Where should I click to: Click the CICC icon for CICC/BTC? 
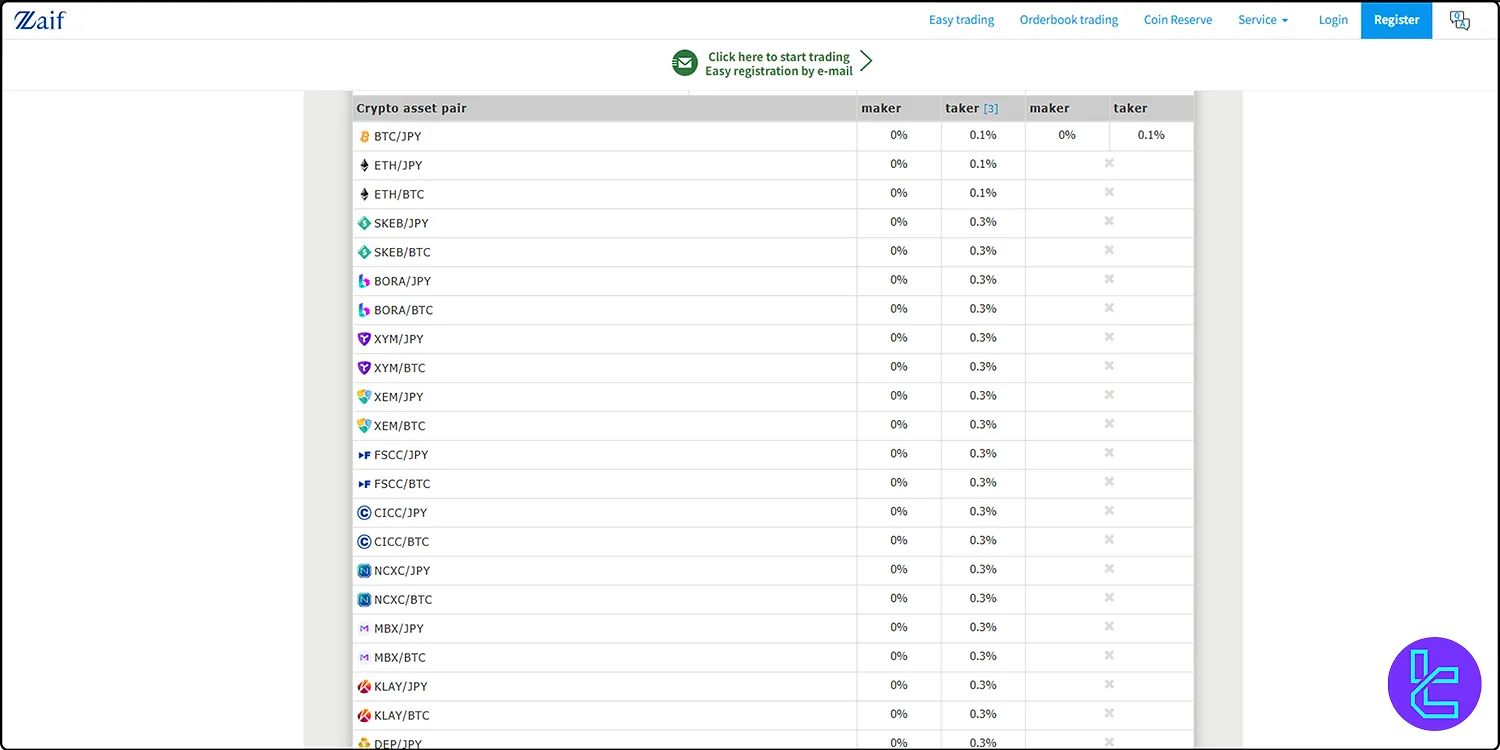point(364,542)
